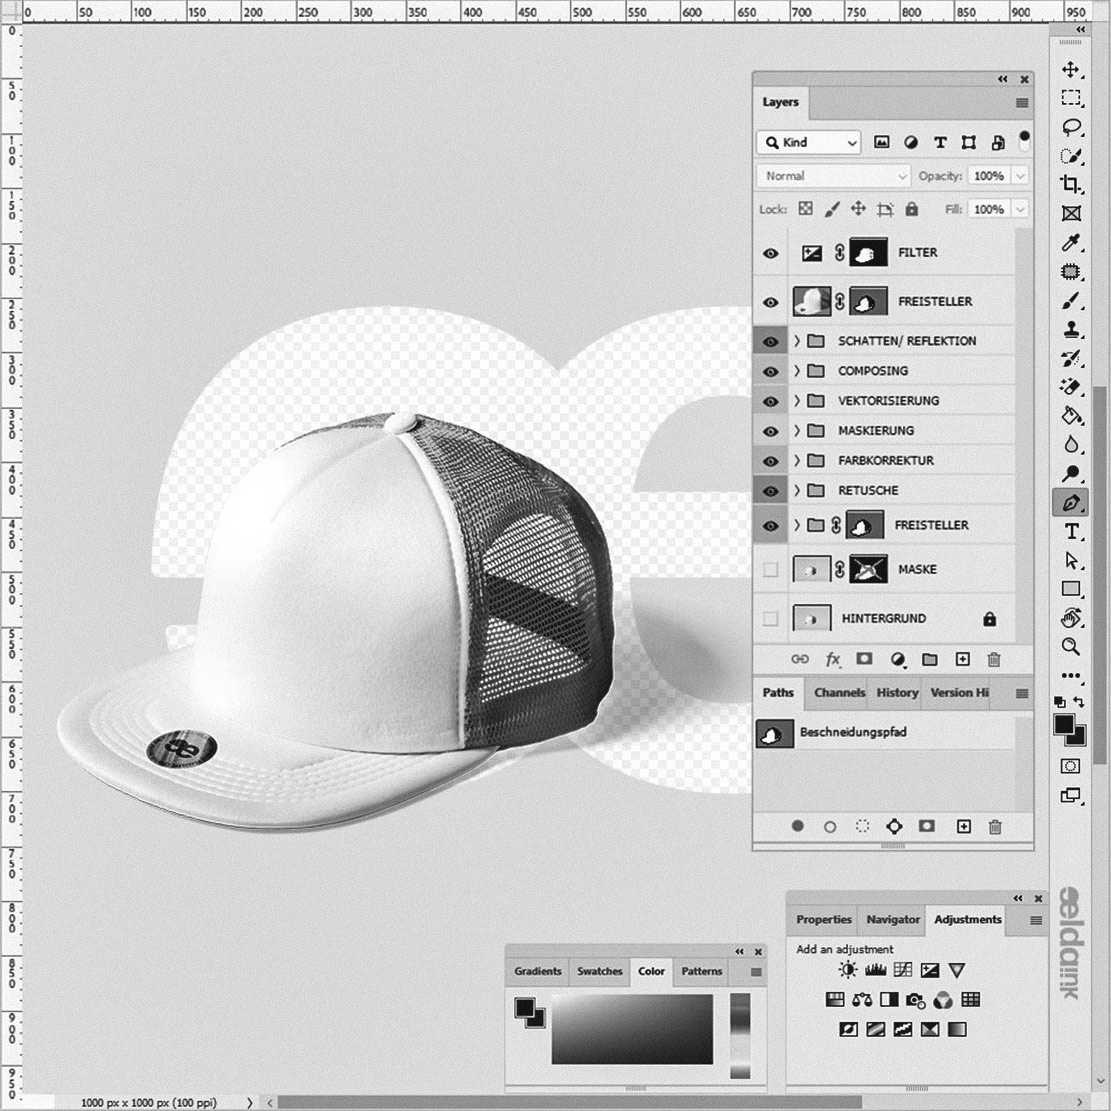1111x1111 pixels.
Task: Choose the Horizontal Type tool
Action: (x=1070, y=531)
